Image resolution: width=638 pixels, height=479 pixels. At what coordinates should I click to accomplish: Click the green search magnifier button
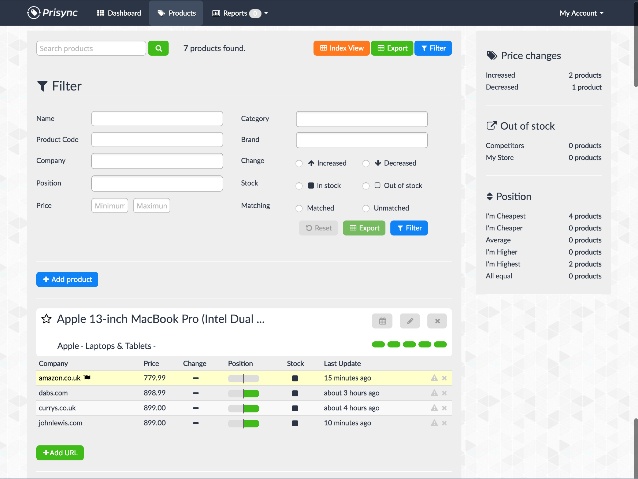point(158,48)
